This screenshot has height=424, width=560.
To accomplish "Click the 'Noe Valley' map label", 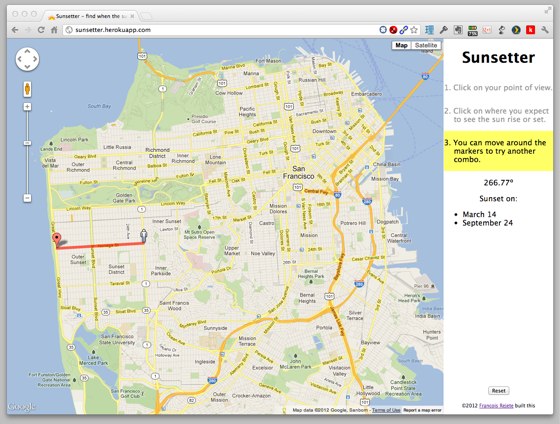I will coord(263,253).
